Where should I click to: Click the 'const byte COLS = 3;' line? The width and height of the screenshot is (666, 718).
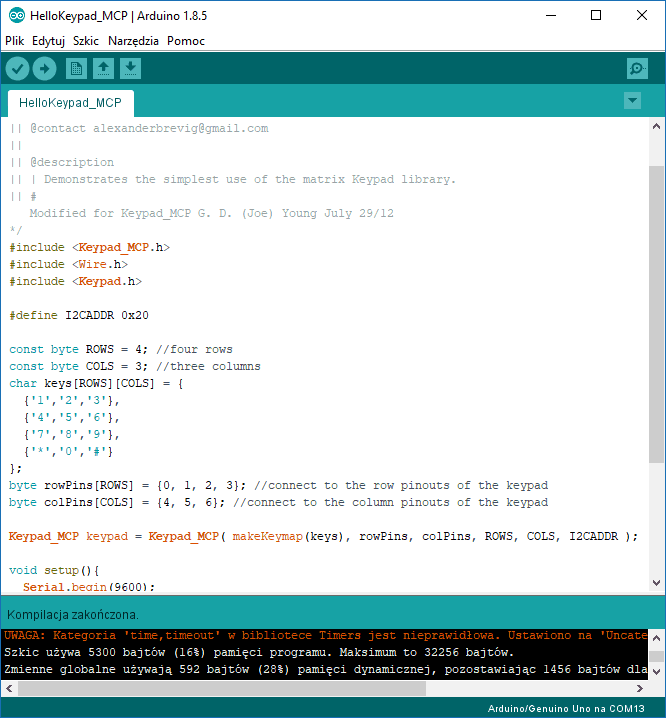pyautogui.click(x=135, y=366)
